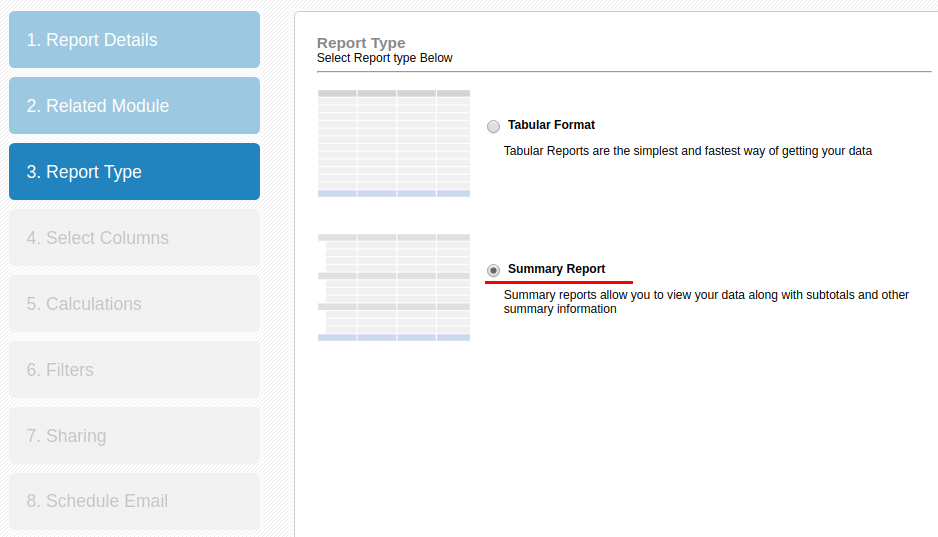Image resolution: width=938 pixels, height=537 pixels.
Task: Select the active Report Type step
Action: pos(134,172)
